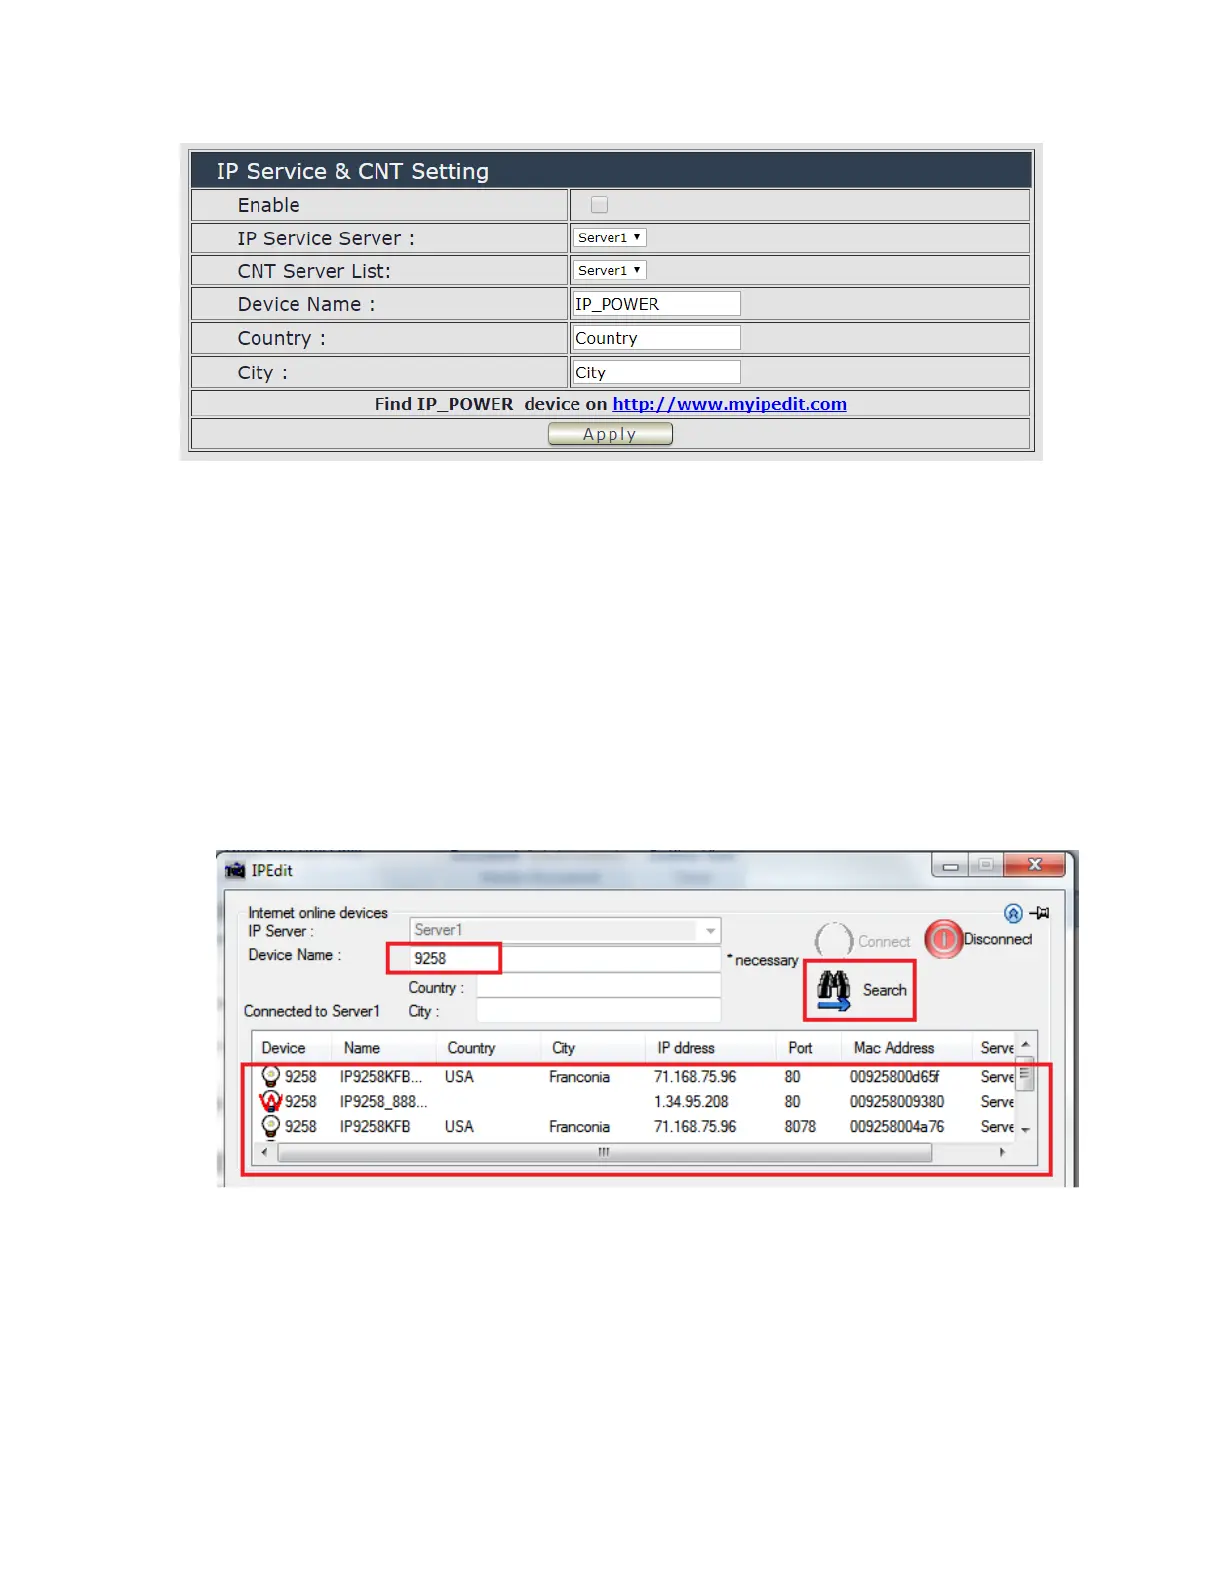
Task: Select the IP9258KFB... device name
Action: click(x=381, y=1077)
